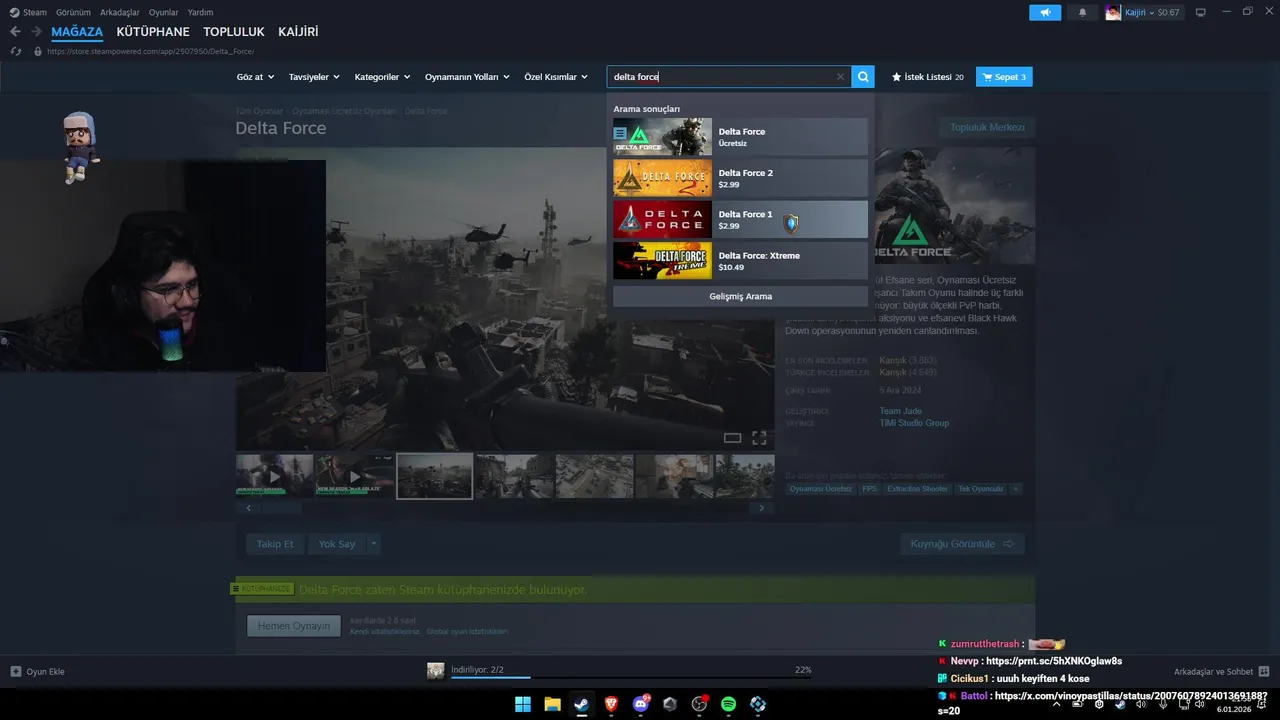Go back with the left arrow
Image resolution: width=1280 pixels, height=720 pixels.
(x=15, y=32)
